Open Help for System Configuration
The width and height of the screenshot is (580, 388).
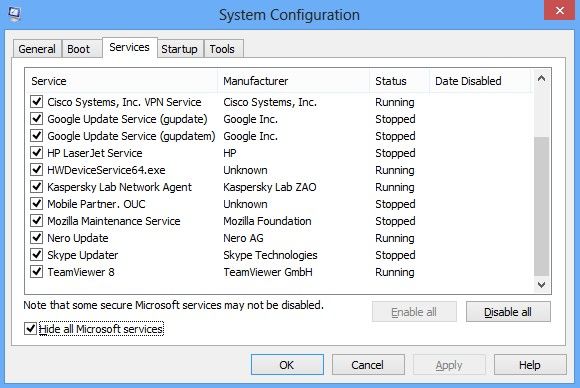point(530,365)
